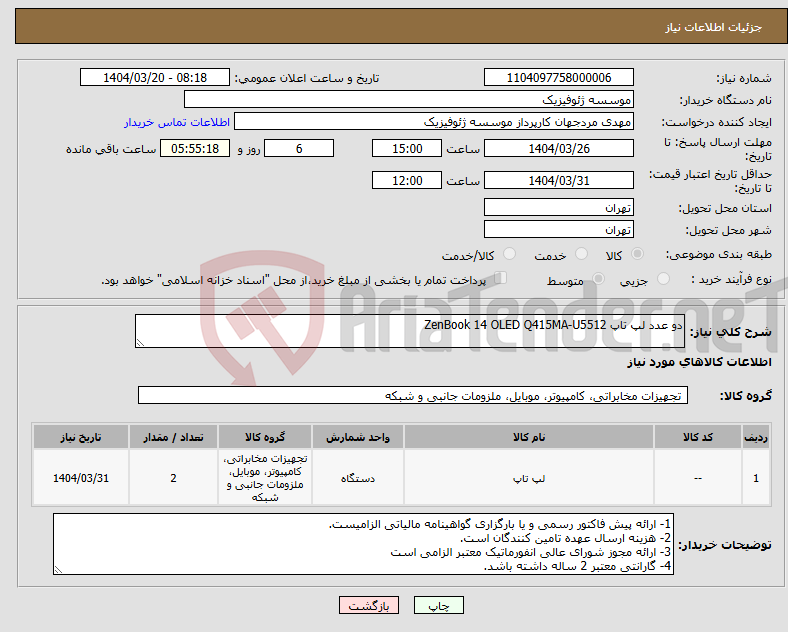This screenshot has width=788, height=632.
Task: Click the requester field مهدی مردجهان
Action: click(x=434, y=122)
